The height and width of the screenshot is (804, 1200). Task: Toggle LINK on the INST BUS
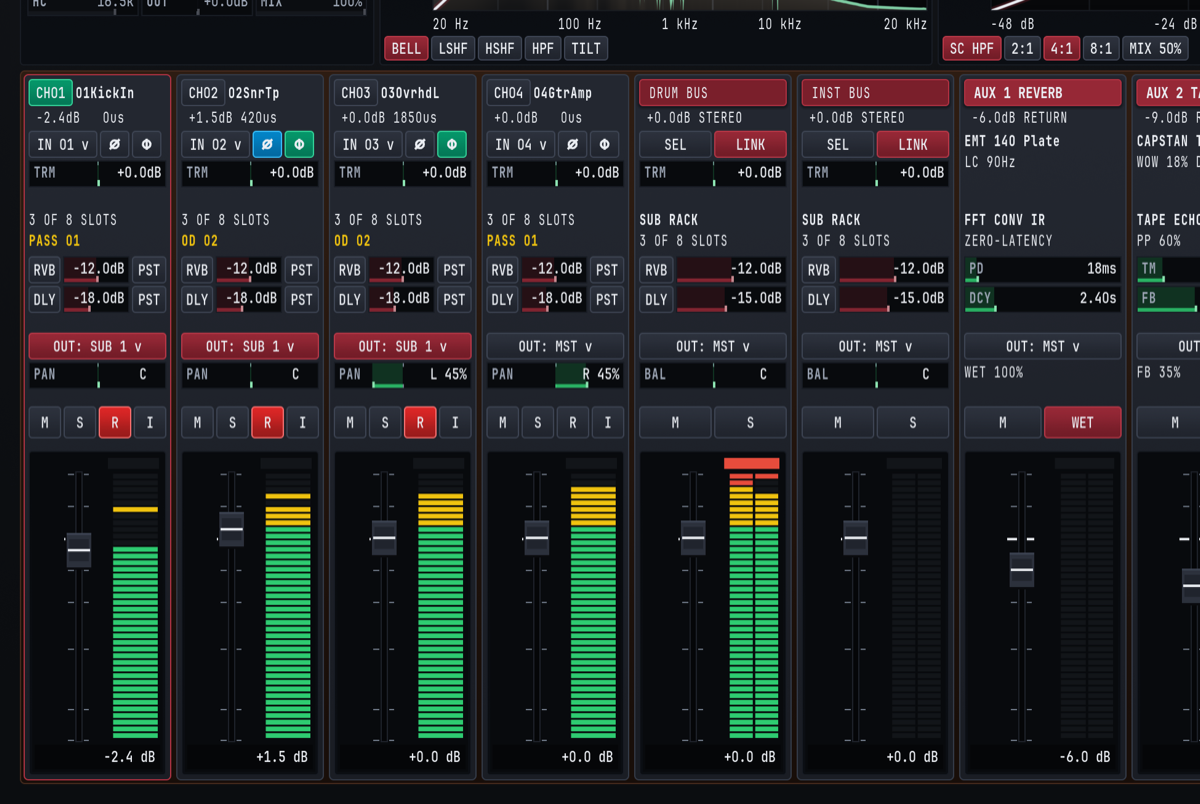point(913,144)
